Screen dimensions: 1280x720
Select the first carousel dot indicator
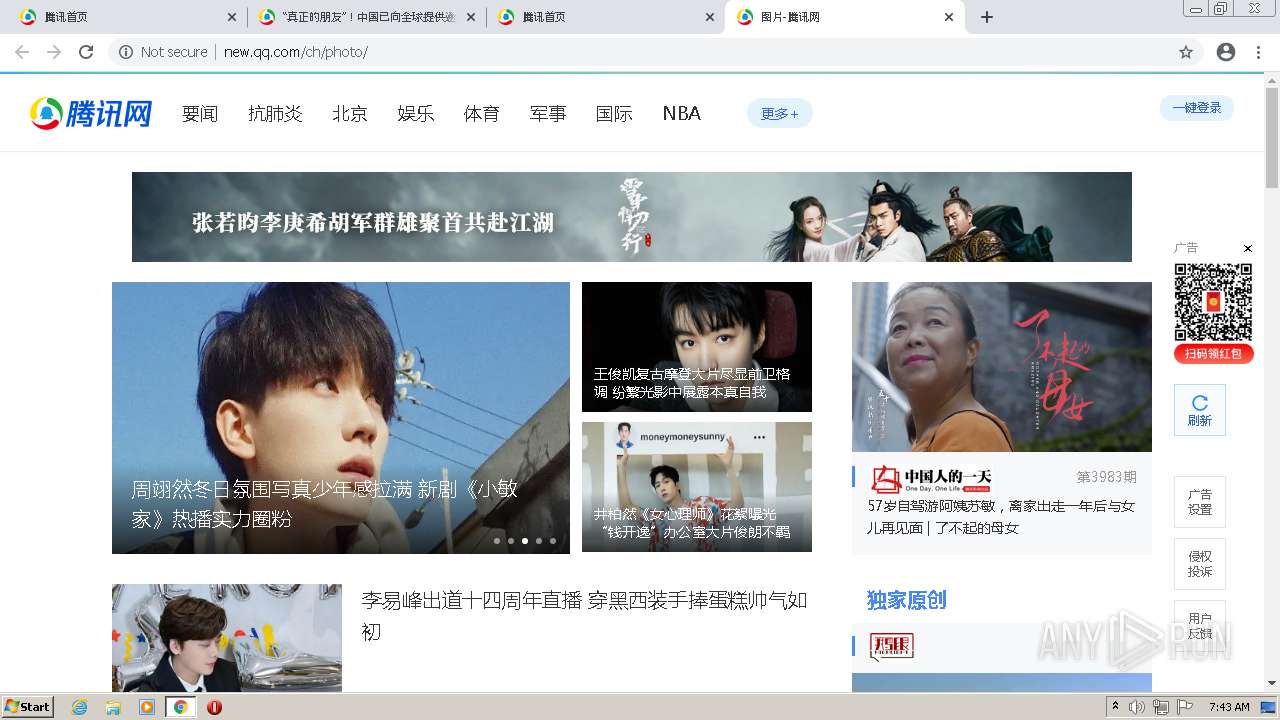(497, 541)
